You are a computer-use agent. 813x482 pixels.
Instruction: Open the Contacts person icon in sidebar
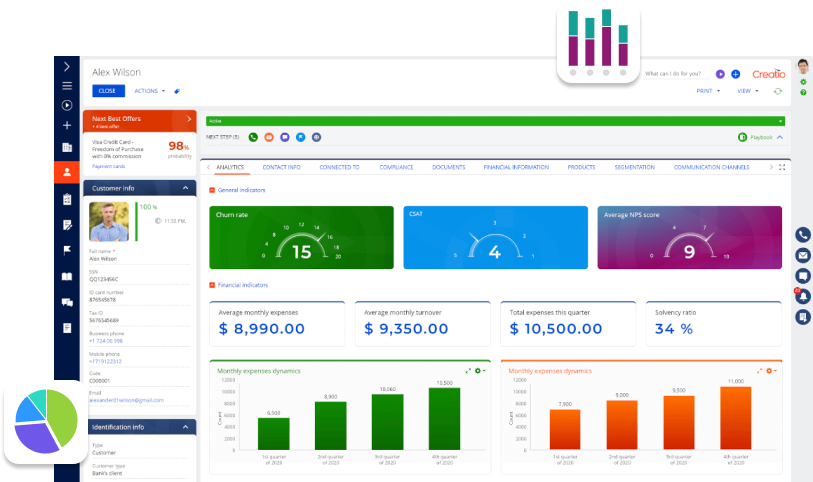(x=67, y=172)
